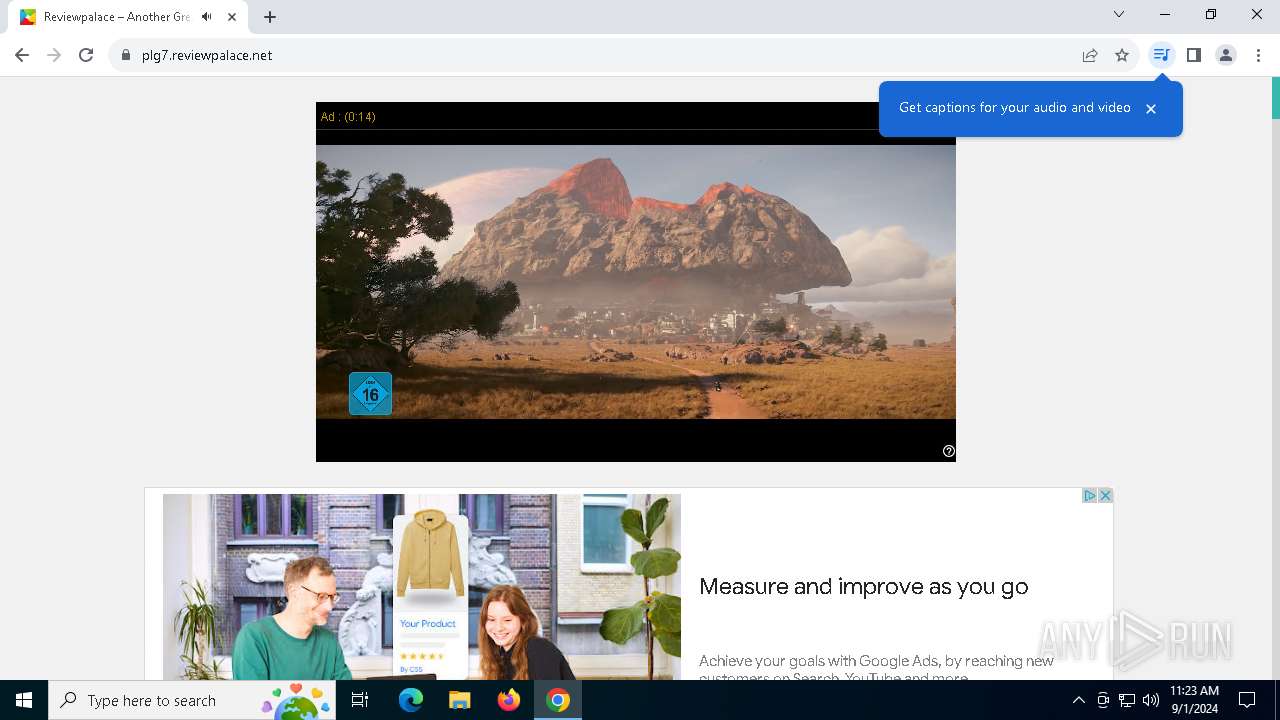Switch to Chrome in the taskbar

click(x=558, y=700)
